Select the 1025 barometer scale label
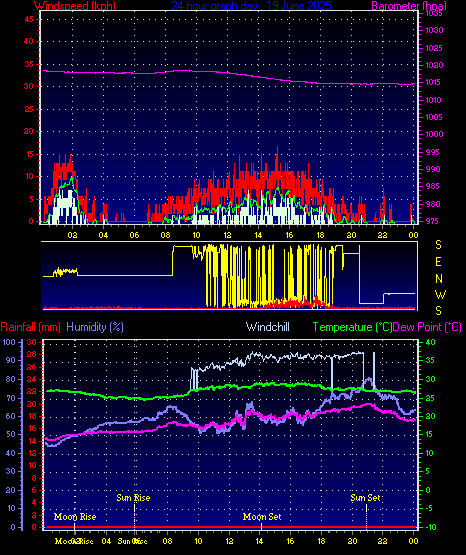466x555 pixels. [x=434, y=48]
